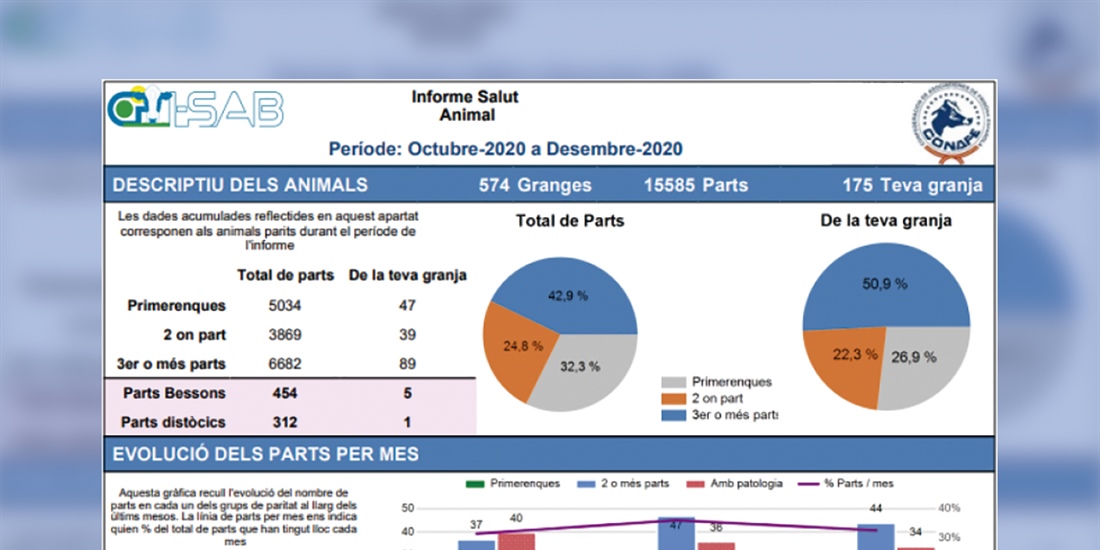This screenshot has width=1100, height=550.
Task: Click the 'Parts distòcics' row label
Action: tap(173, 422)
